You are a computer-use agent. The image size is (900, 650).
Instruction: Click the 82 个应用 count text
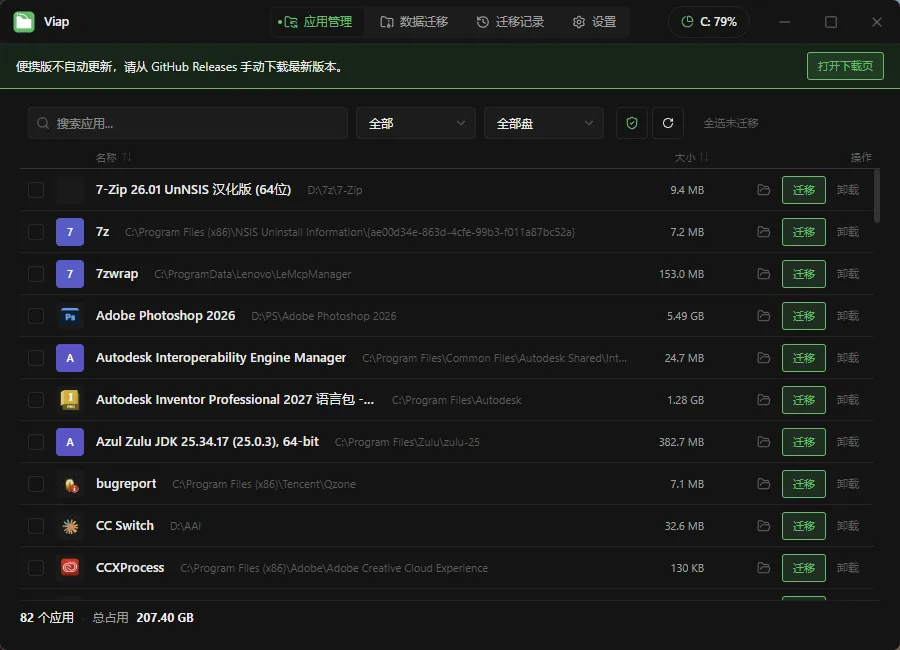[x=47, y=618]
